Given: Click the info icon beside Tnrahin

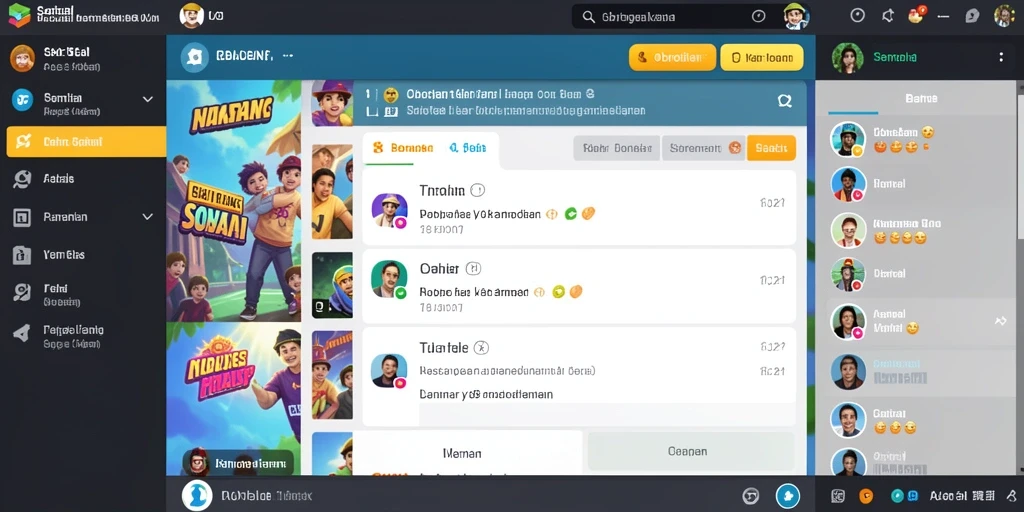Looking at the screenshot, I should (478, 191).
